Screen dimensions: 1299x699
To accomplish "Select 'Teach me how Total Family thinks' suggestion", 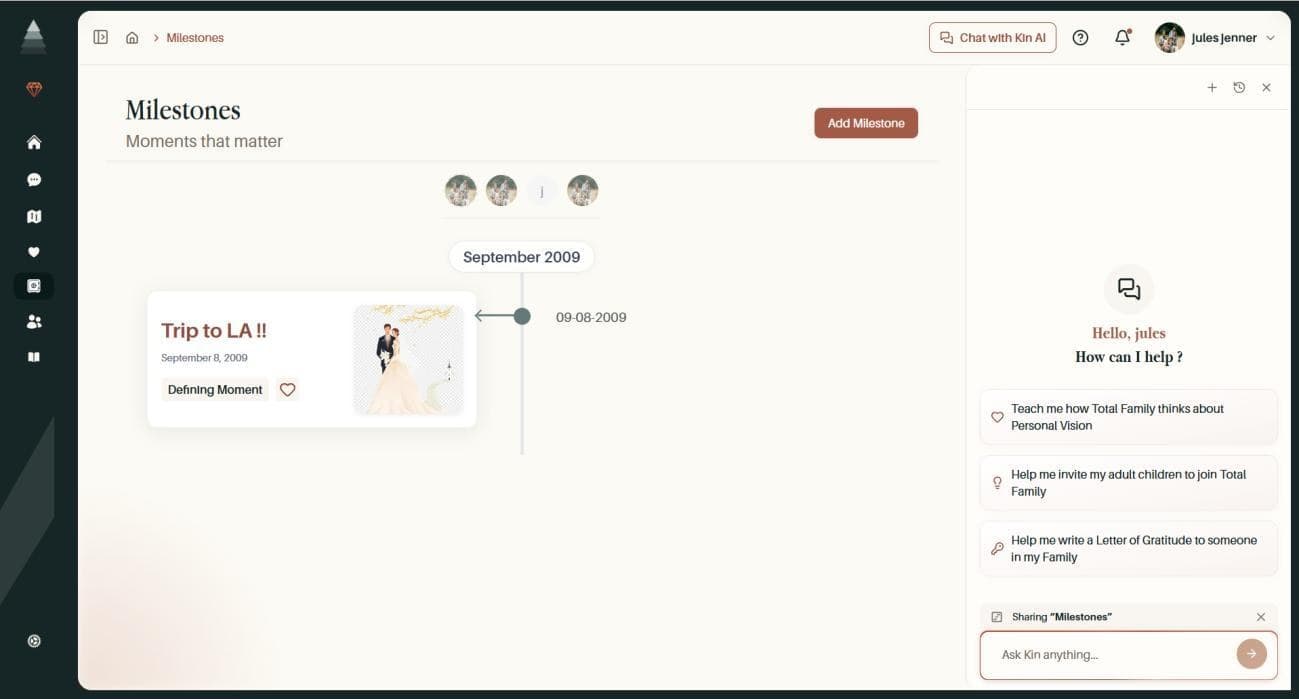I will click(1128, 417).
